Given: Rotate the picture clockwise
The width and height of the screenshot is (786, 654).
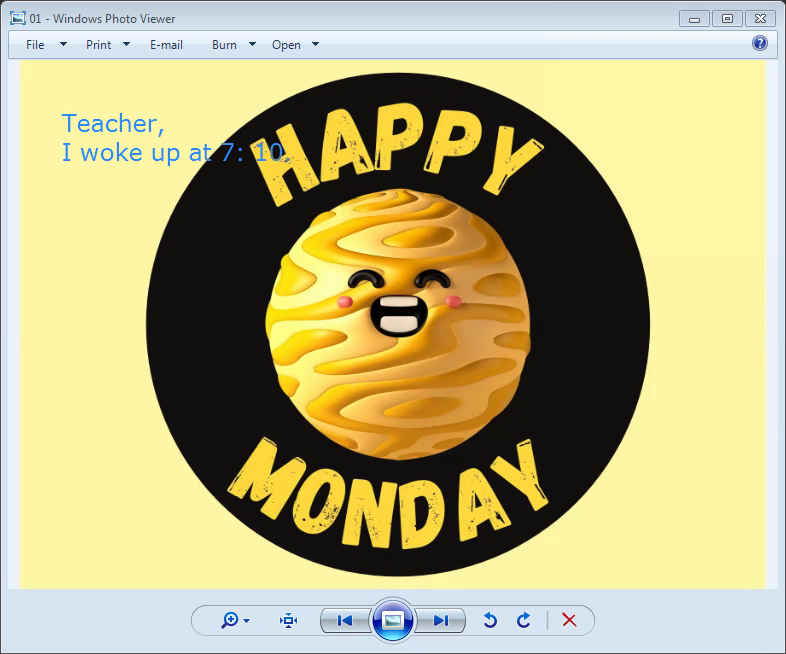Looking at the screenshot, I should tap(523, 621).
